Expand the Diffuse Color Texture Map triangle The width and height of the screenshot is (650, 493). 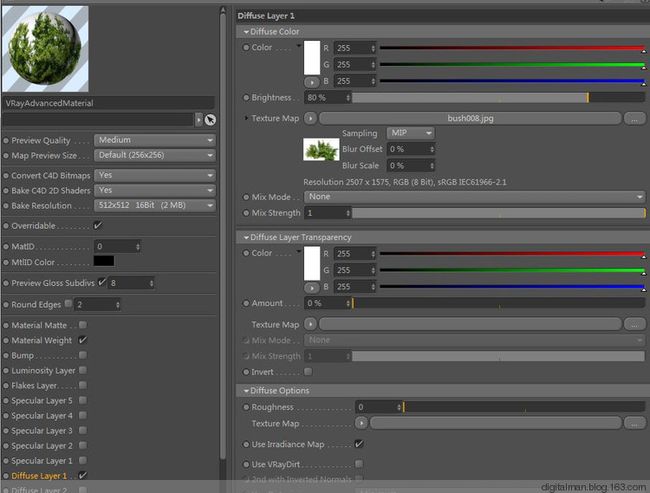point(246,118)
